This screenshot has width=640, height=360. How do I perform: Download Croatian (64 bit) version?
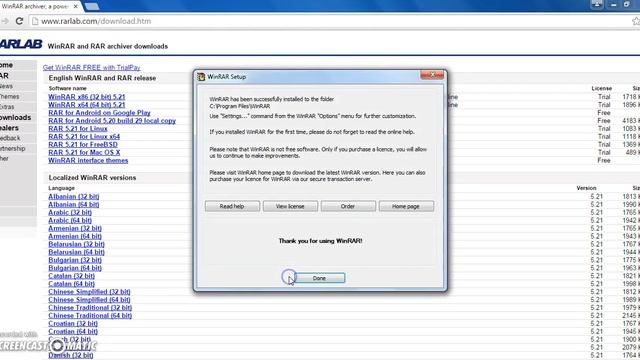[x=73, y=331]
